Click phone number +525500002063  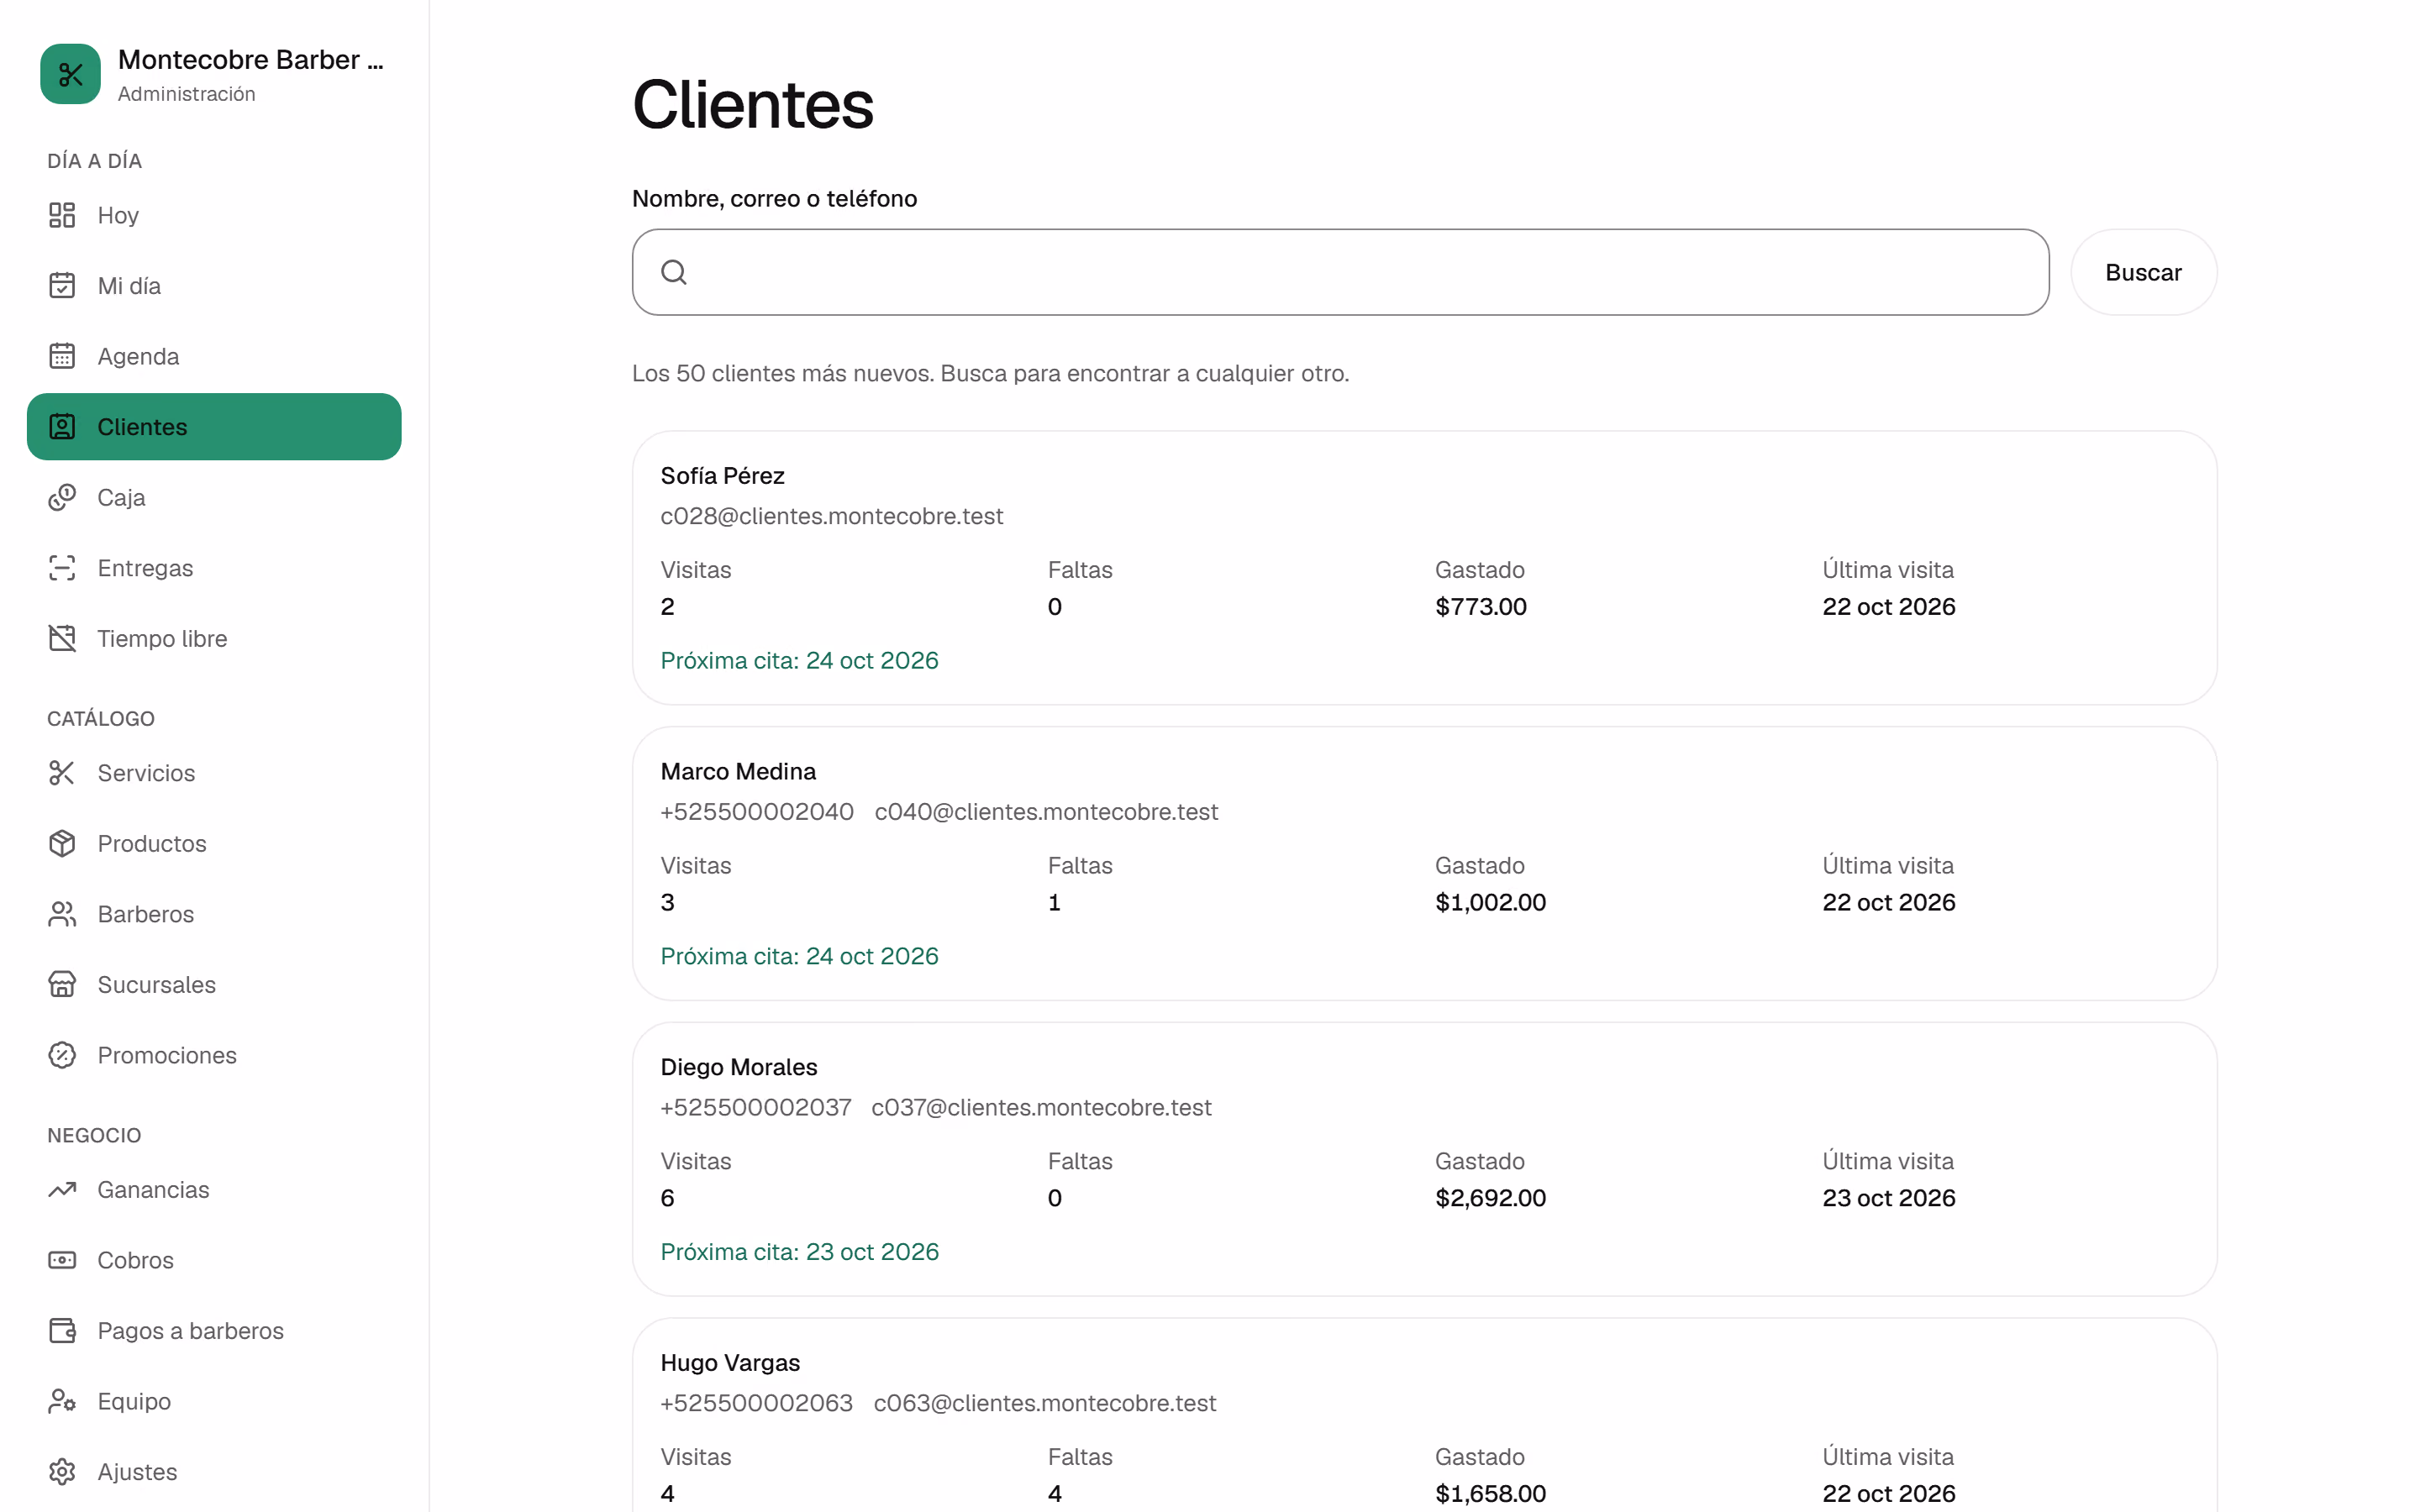(x=756, y=1403)
